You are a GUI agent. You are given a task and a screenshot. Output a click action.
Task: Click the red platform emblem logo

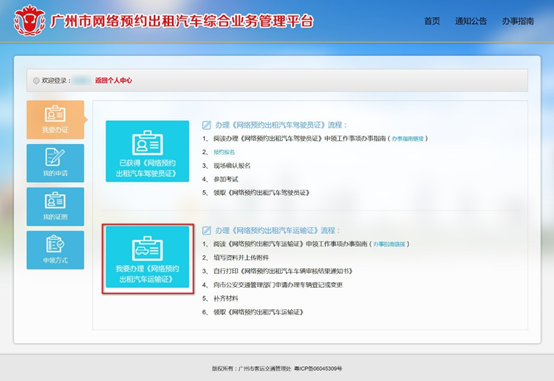click(30, 20)
